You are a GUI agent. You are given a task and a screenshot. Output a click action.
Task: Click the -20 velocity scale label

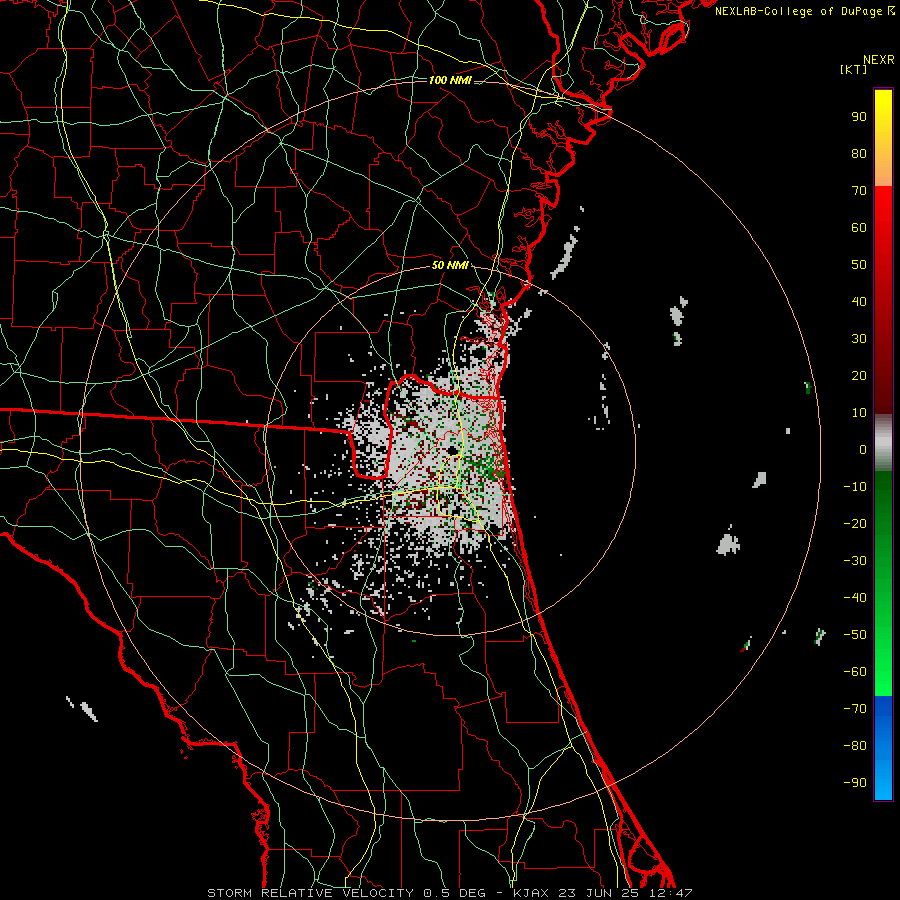855,523
